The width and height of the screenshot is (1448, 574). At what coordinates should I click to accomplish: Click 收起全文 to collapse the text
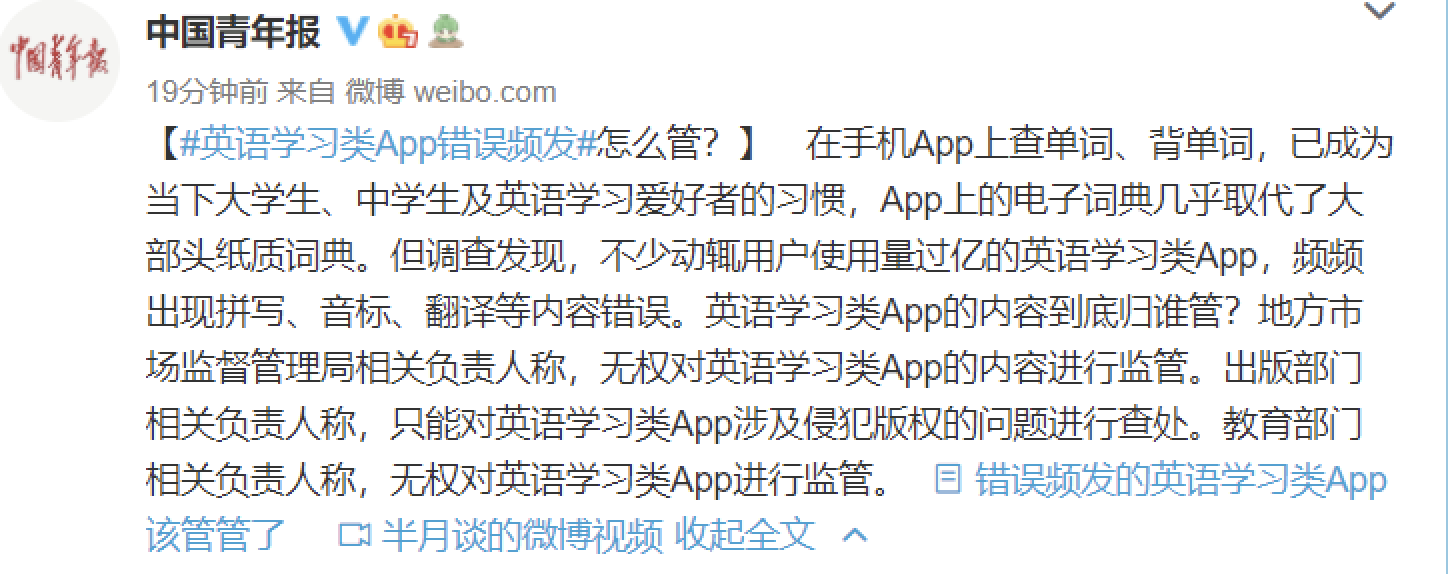pyautogui.click(x=745, y=535)
